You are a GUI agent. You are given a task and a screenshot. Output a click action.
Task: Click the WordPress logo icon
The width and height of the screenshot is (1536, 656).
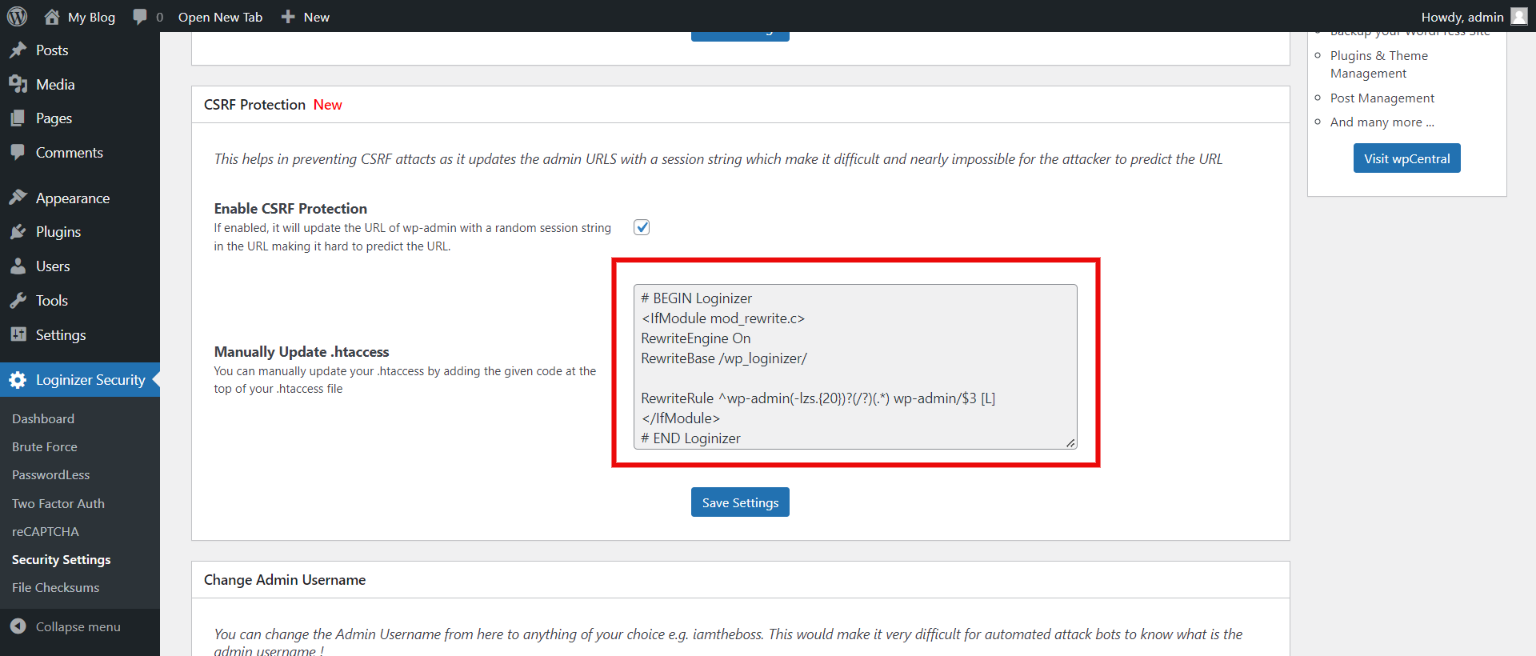[x=17, y=16]
